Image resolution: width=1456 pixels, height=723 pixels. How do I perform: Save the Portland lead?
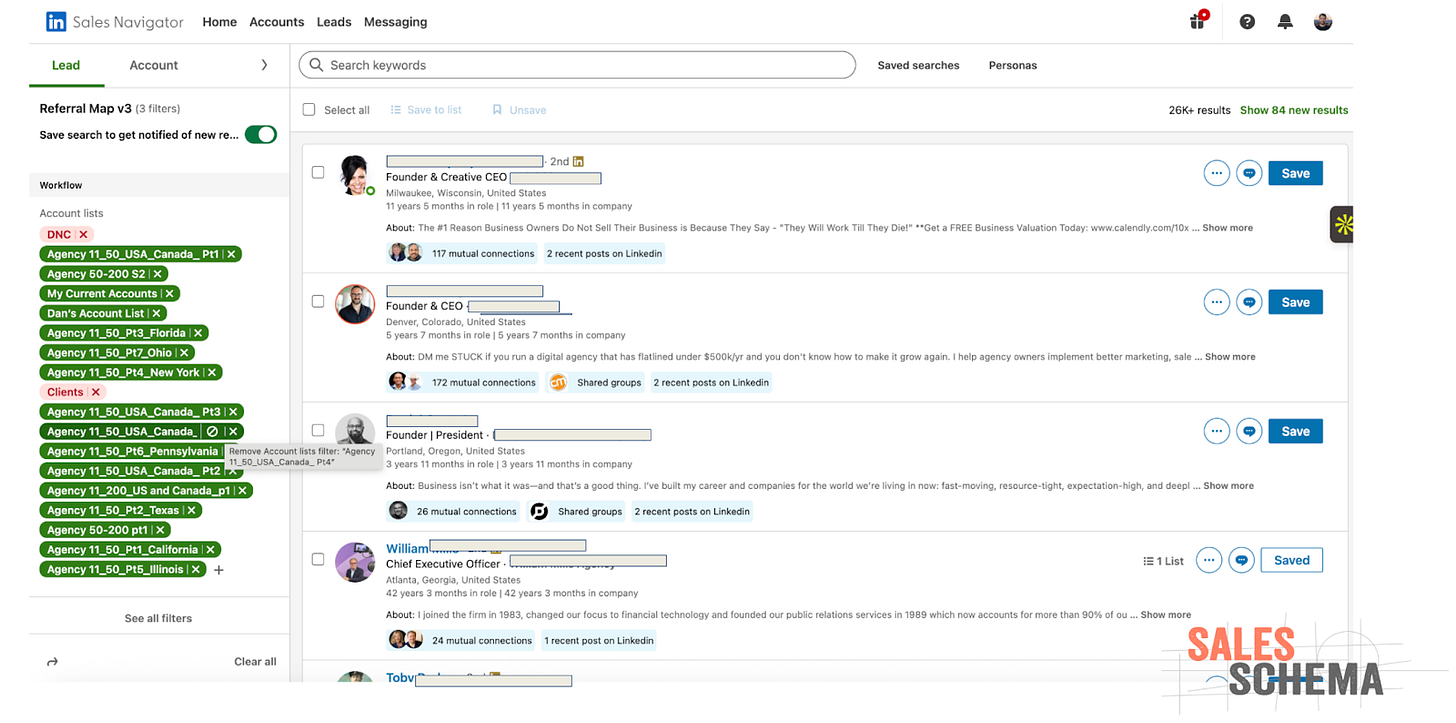click(1295, 431)
